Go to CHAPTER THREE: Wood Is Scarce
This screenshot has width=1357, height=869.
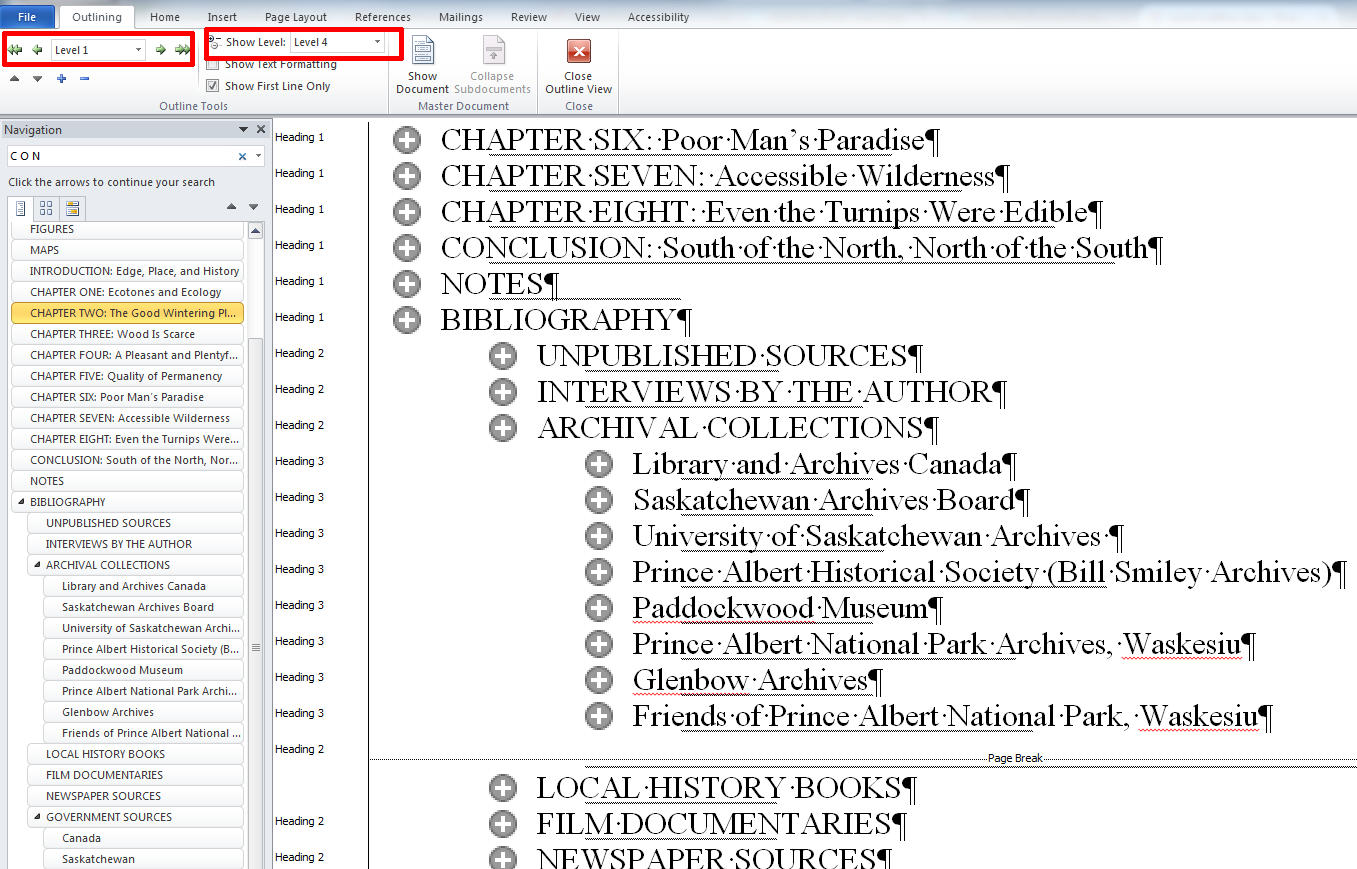128,334
